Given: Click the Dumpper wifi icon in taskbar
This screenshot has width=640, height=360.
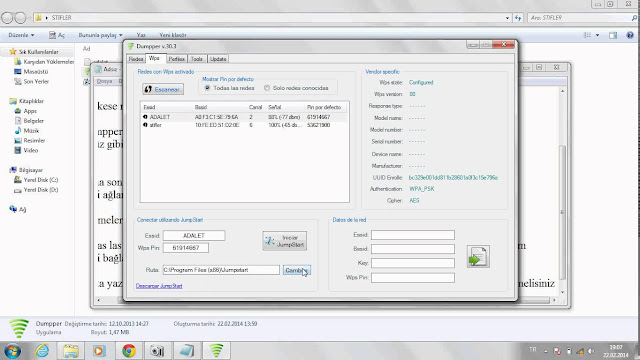Looking at the screenshot, I should click(216, 350).
